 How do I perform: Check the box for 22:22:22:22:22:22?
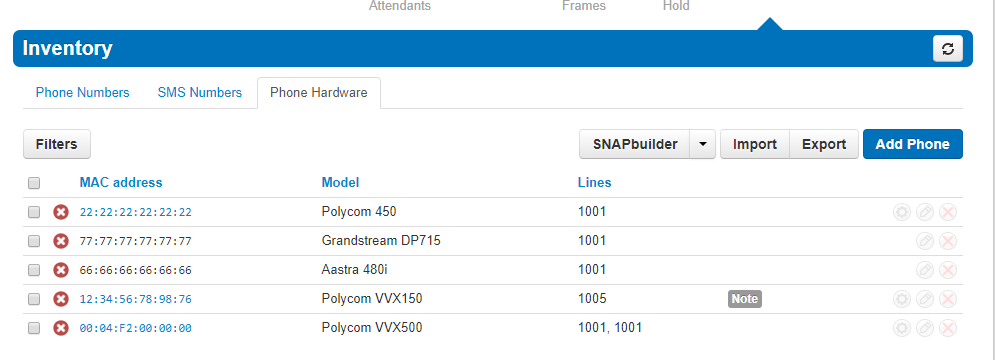(34, 212)
